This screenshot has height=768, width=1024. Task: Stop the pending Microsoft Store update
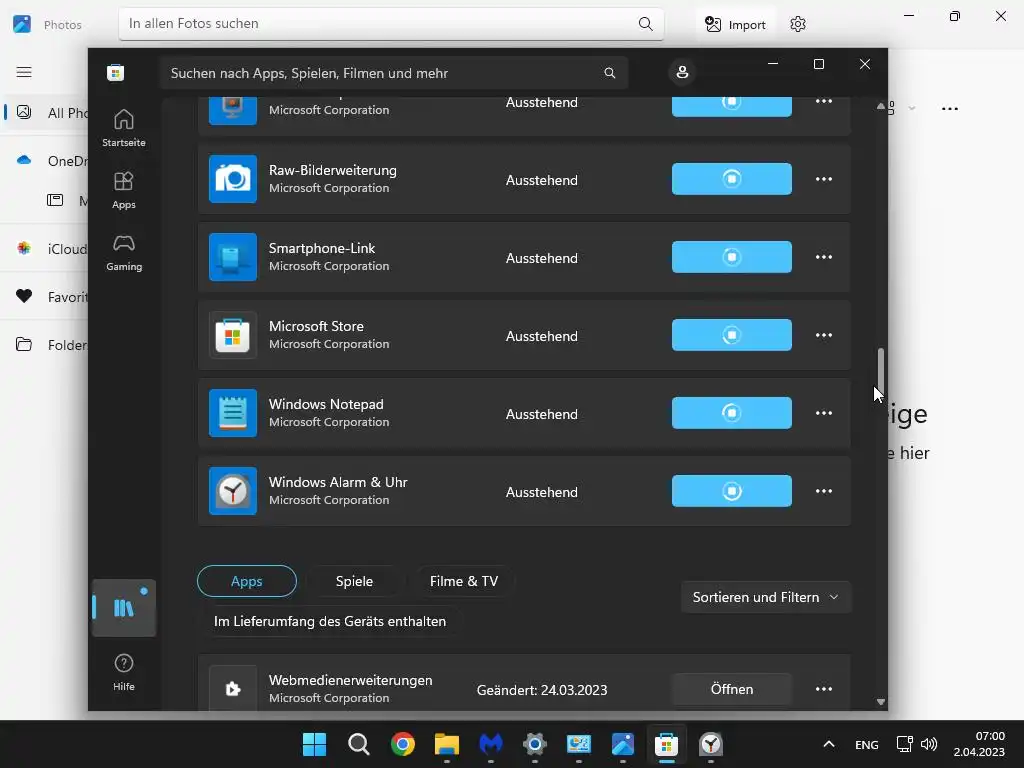[731, 335]
